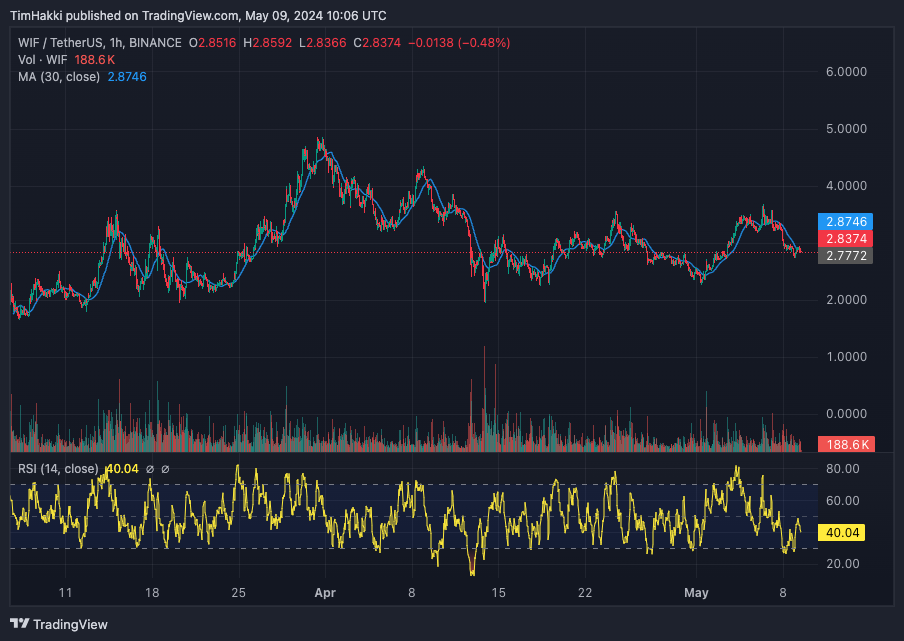Click the red 2.8374 current price tag
Viewport: 904px width, 641px height.
click(x=845, y=239)
